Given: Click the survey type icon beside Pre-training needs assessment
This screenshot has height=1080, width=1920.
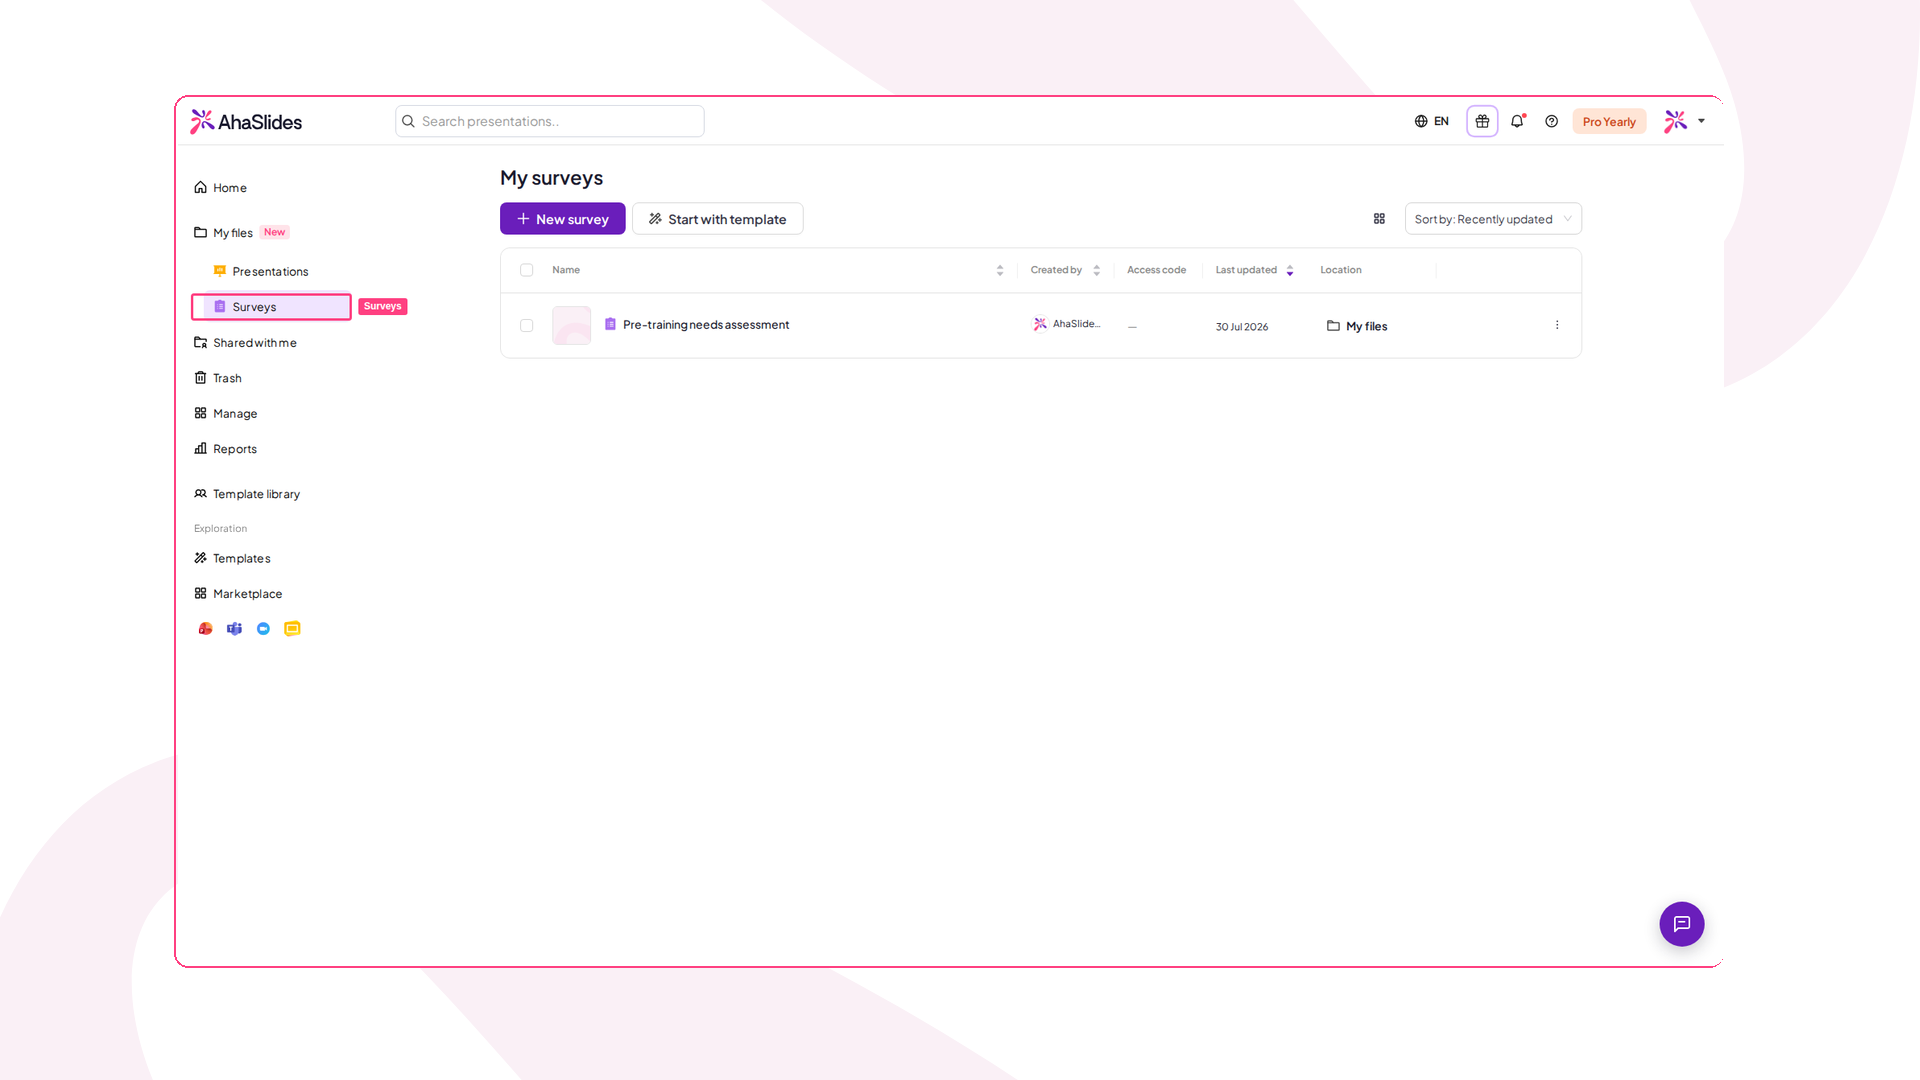Looking at the screenshot, I should click(610, 324).
